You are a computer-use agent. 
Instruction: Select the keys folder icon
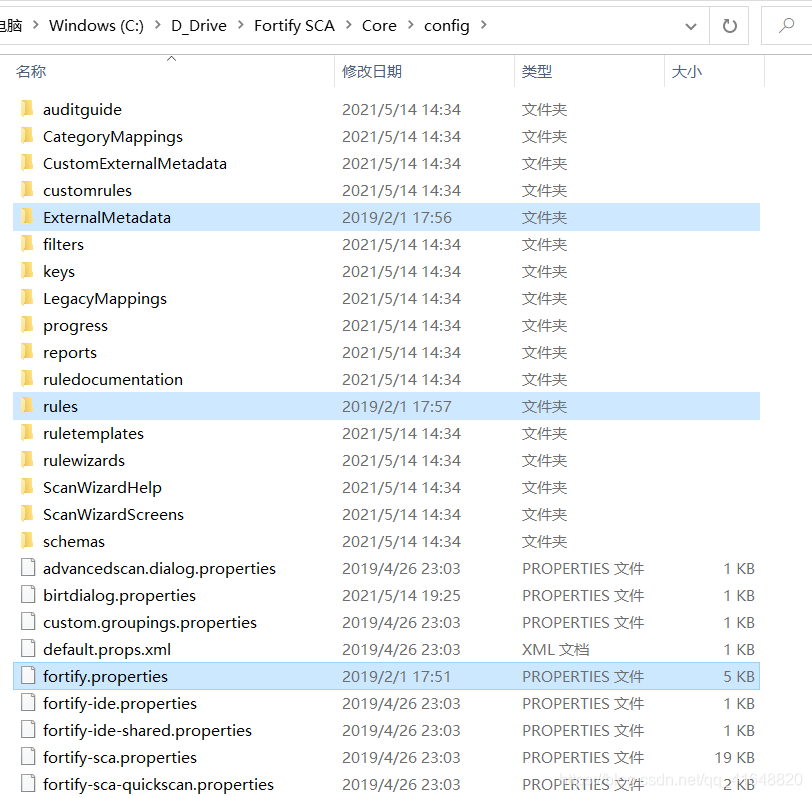pyautogui.click(x=27, y=270)
